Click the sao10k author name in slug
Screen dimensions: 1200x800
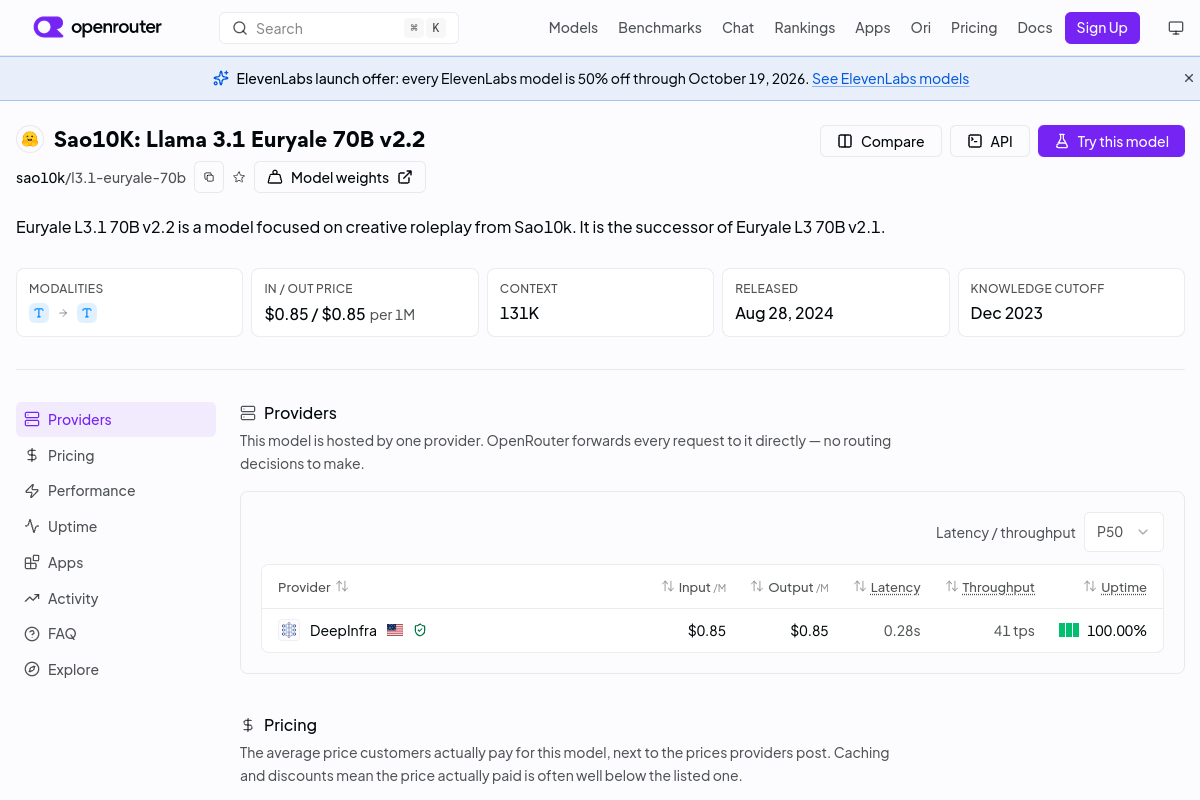coord(40,178)
